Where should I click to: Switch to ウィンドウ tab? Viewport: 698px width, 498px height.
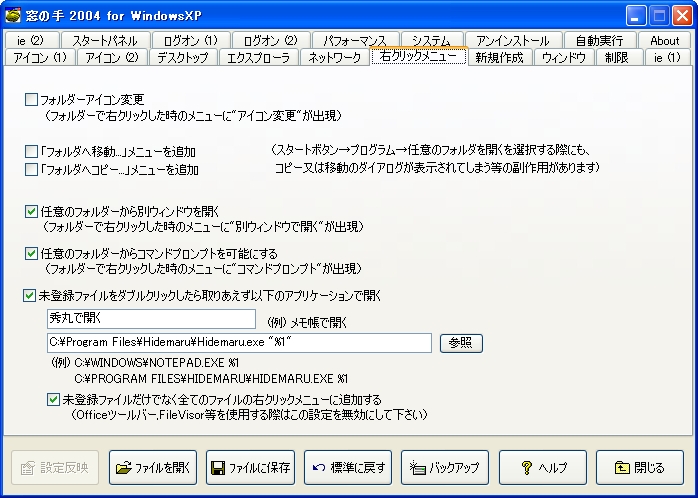point(564,57)
